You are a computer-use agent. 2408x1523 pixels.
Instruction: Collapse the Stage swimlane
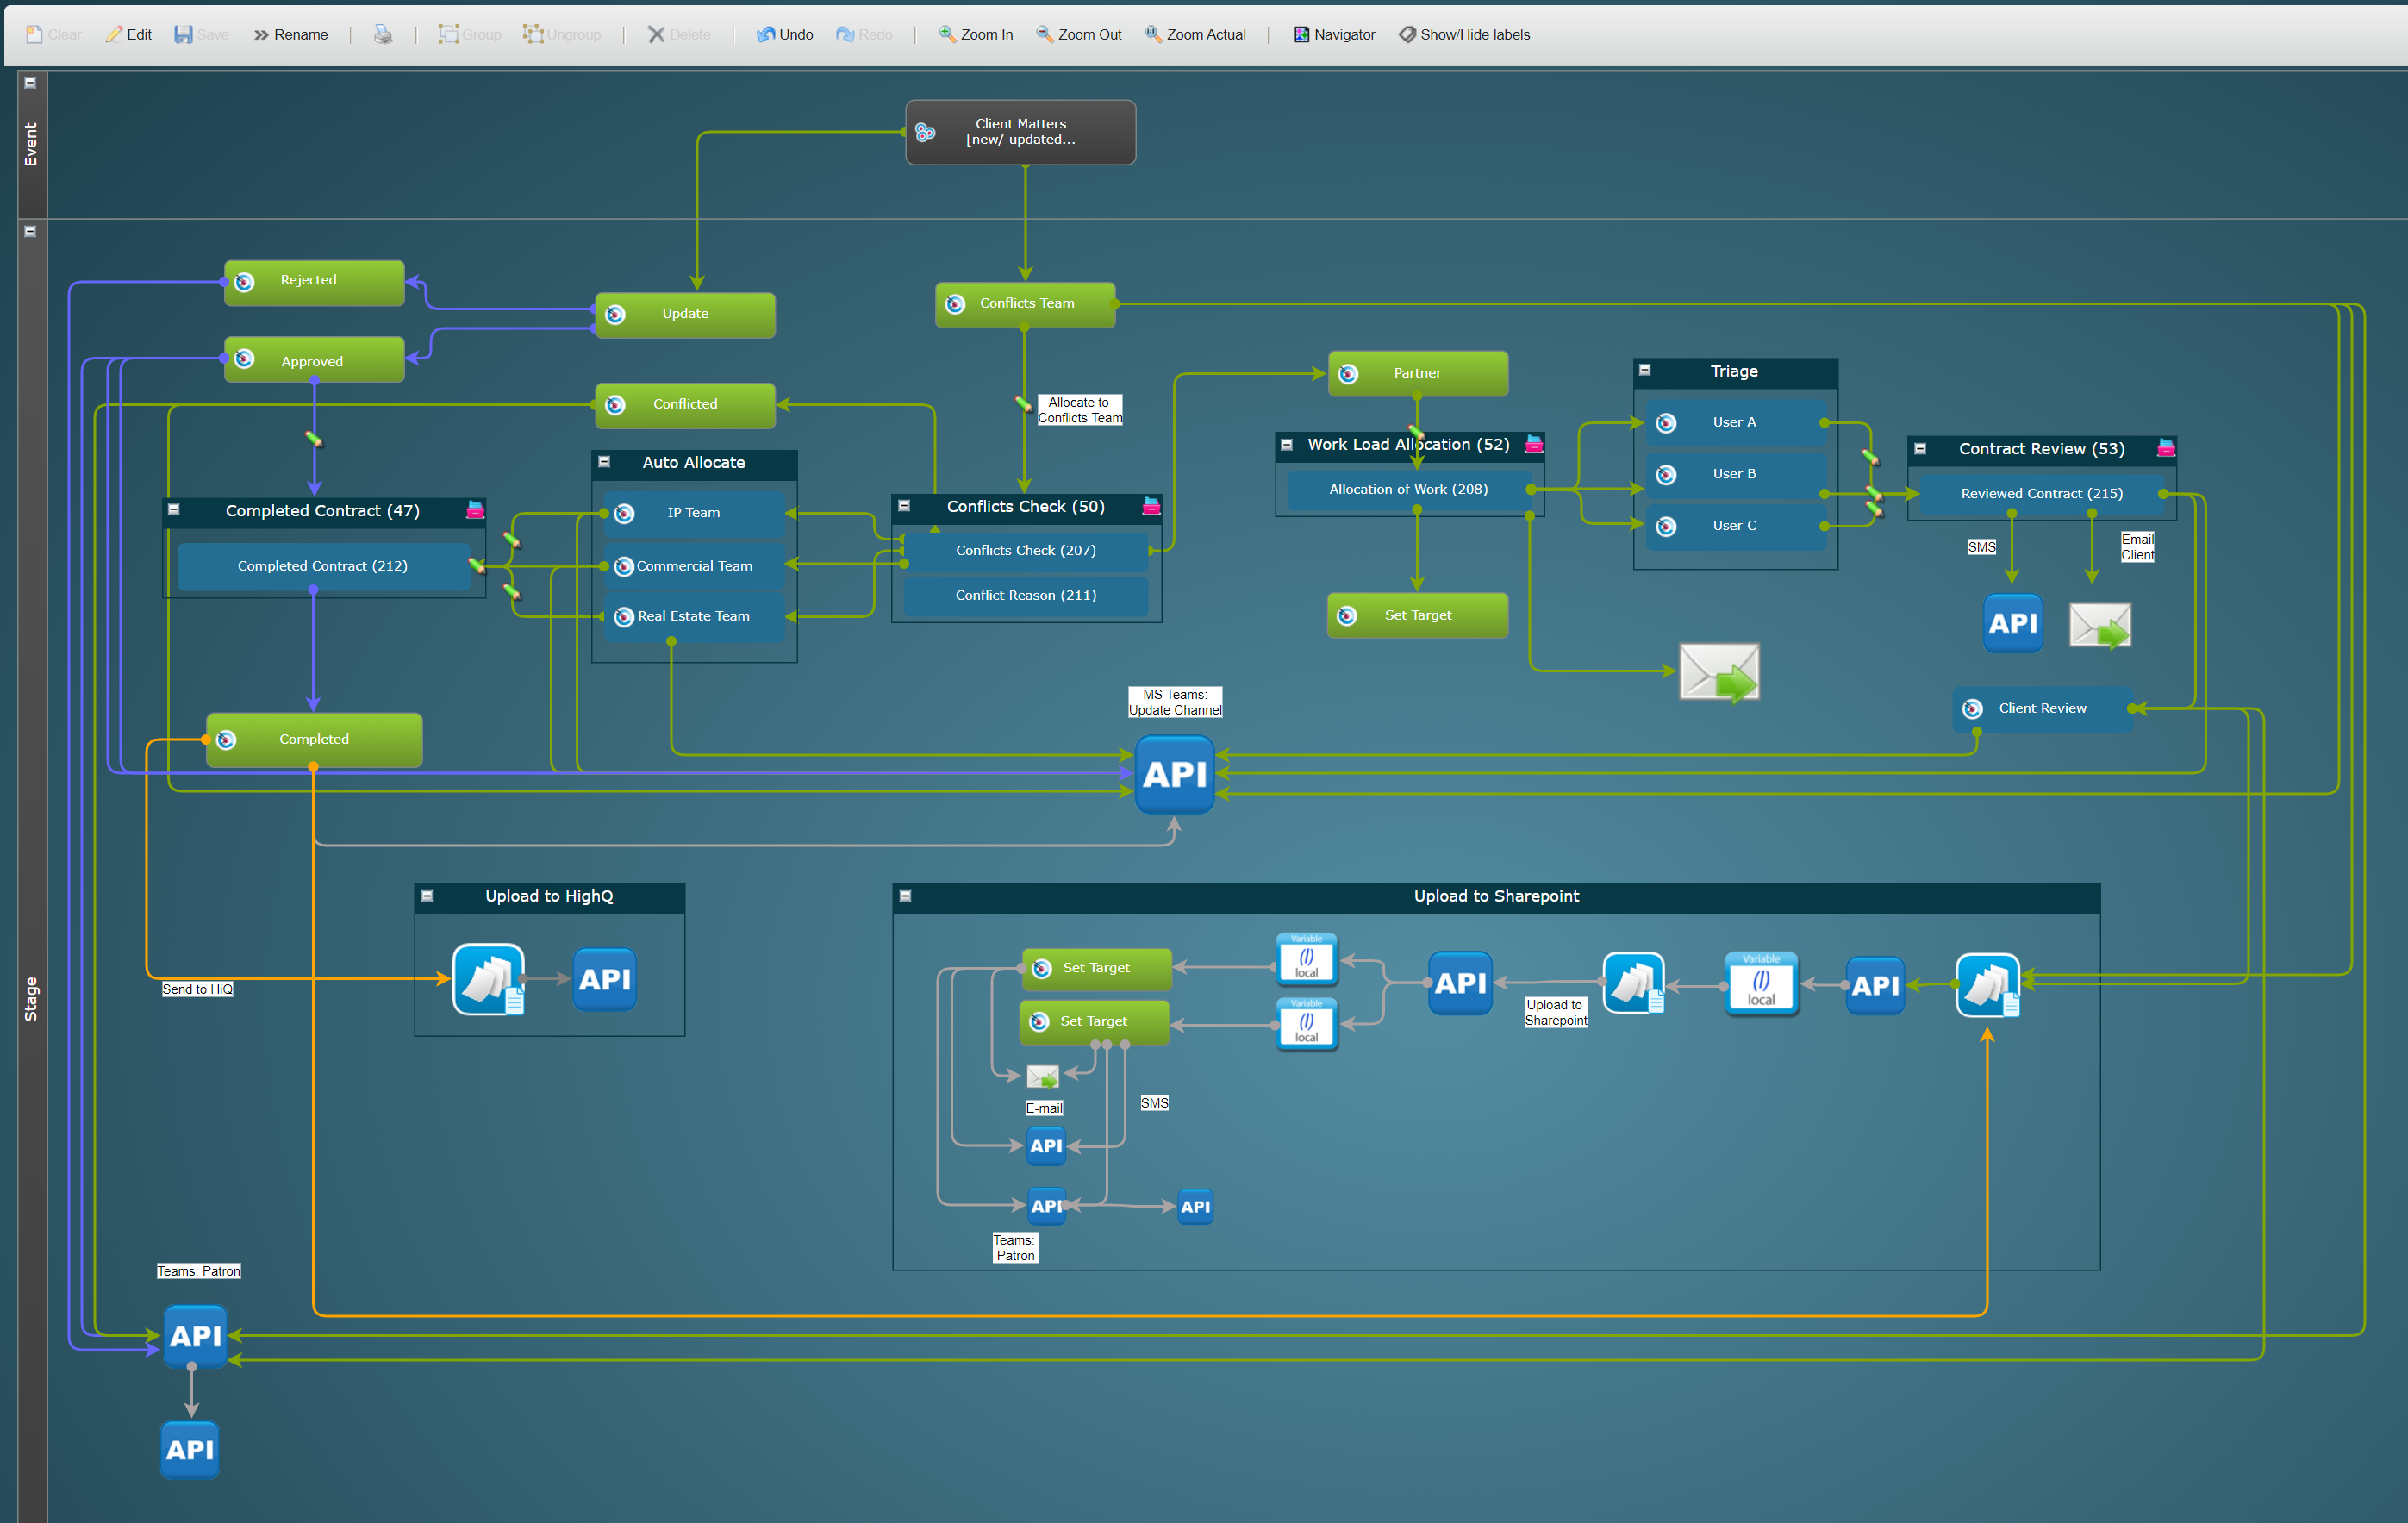coord(30,231)
